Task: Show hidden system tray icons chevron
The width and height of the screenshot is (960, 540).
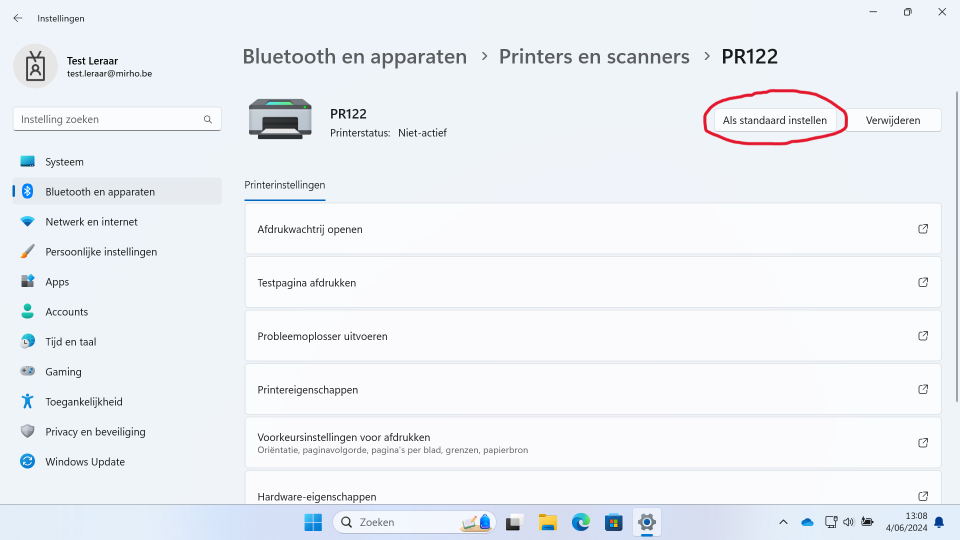Action: coord(783,522)
